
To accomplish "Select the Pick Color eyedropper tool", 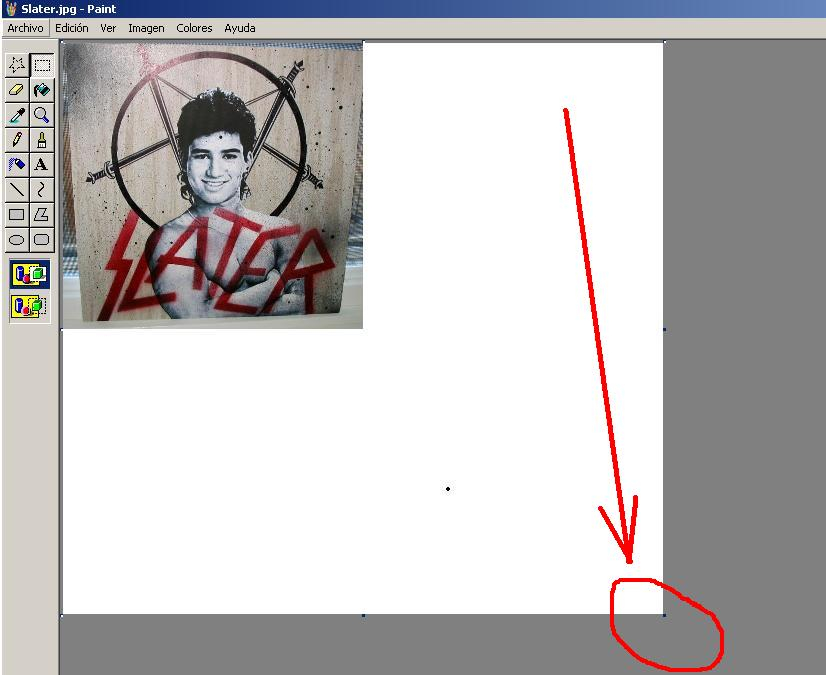I will (x=17, y=115).
